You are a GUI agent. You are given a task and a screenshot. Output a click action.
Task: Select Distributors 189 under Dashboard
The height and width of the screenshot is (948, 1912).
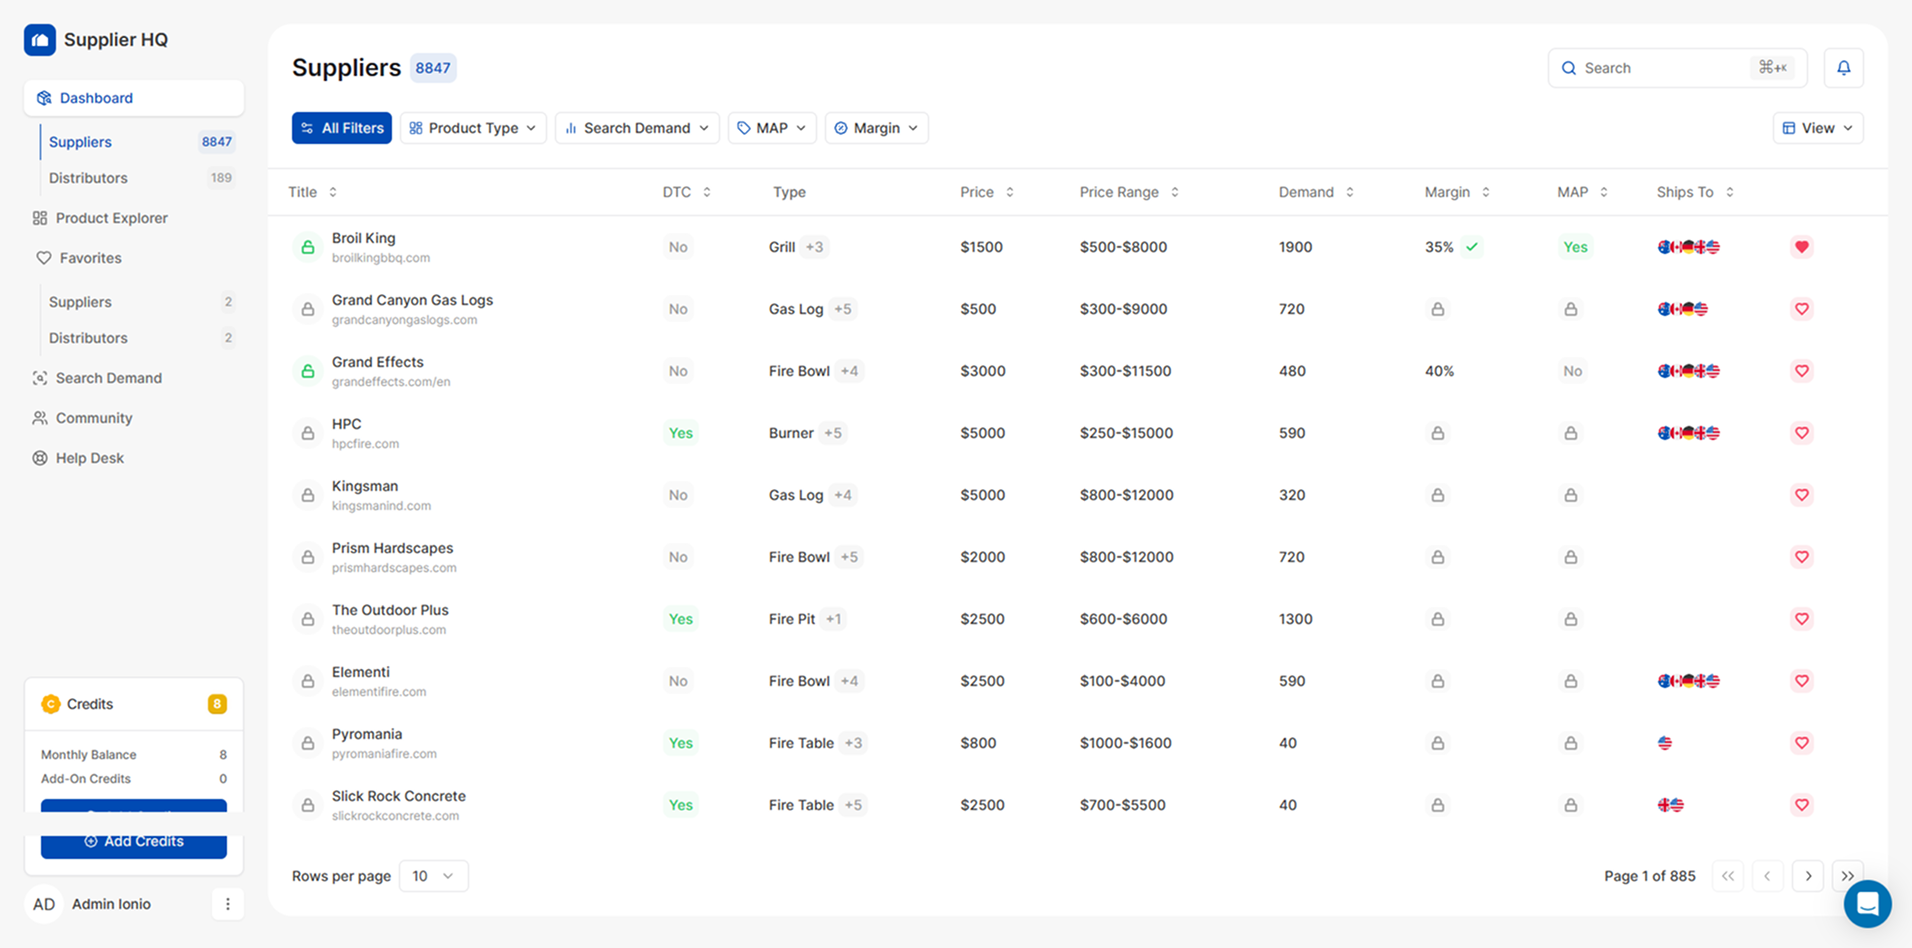[x=140, y=178]
